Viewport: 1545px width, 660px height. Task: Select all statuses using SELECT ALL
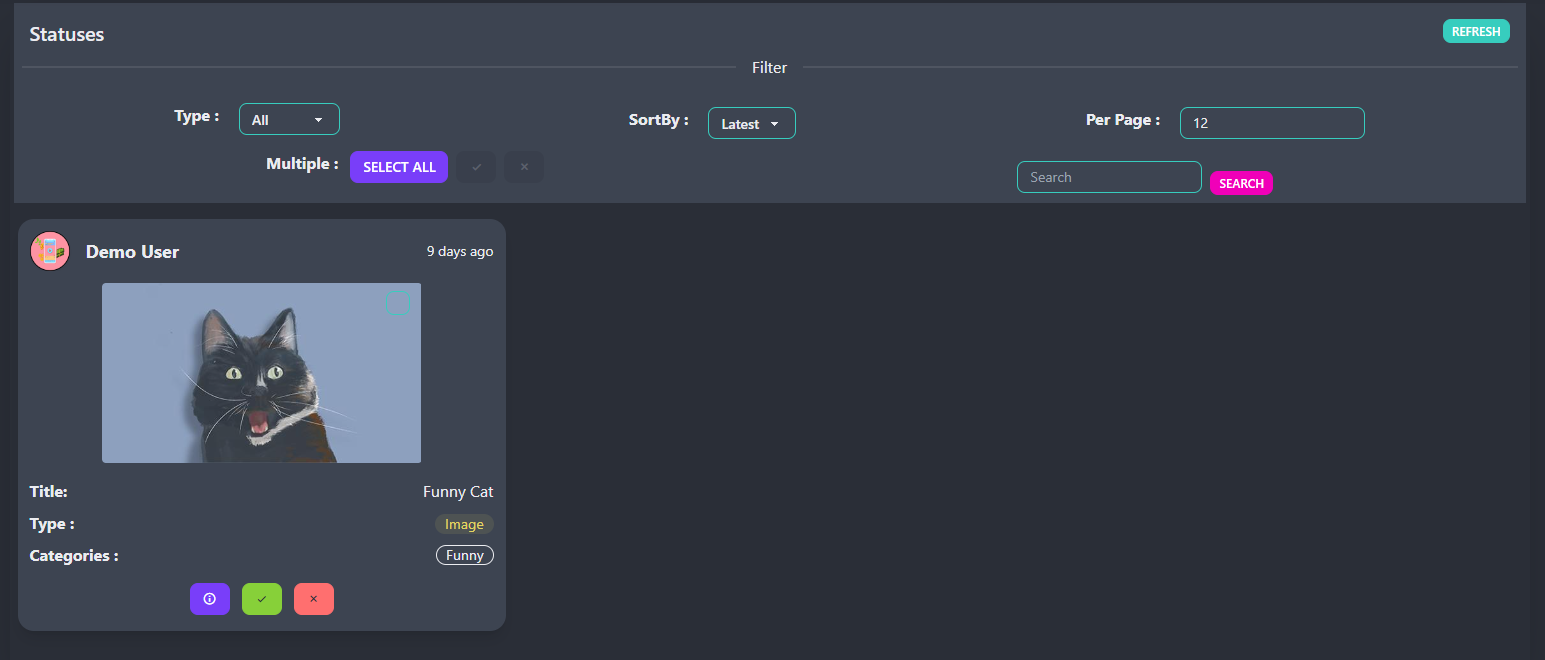(x=398, y=166)
